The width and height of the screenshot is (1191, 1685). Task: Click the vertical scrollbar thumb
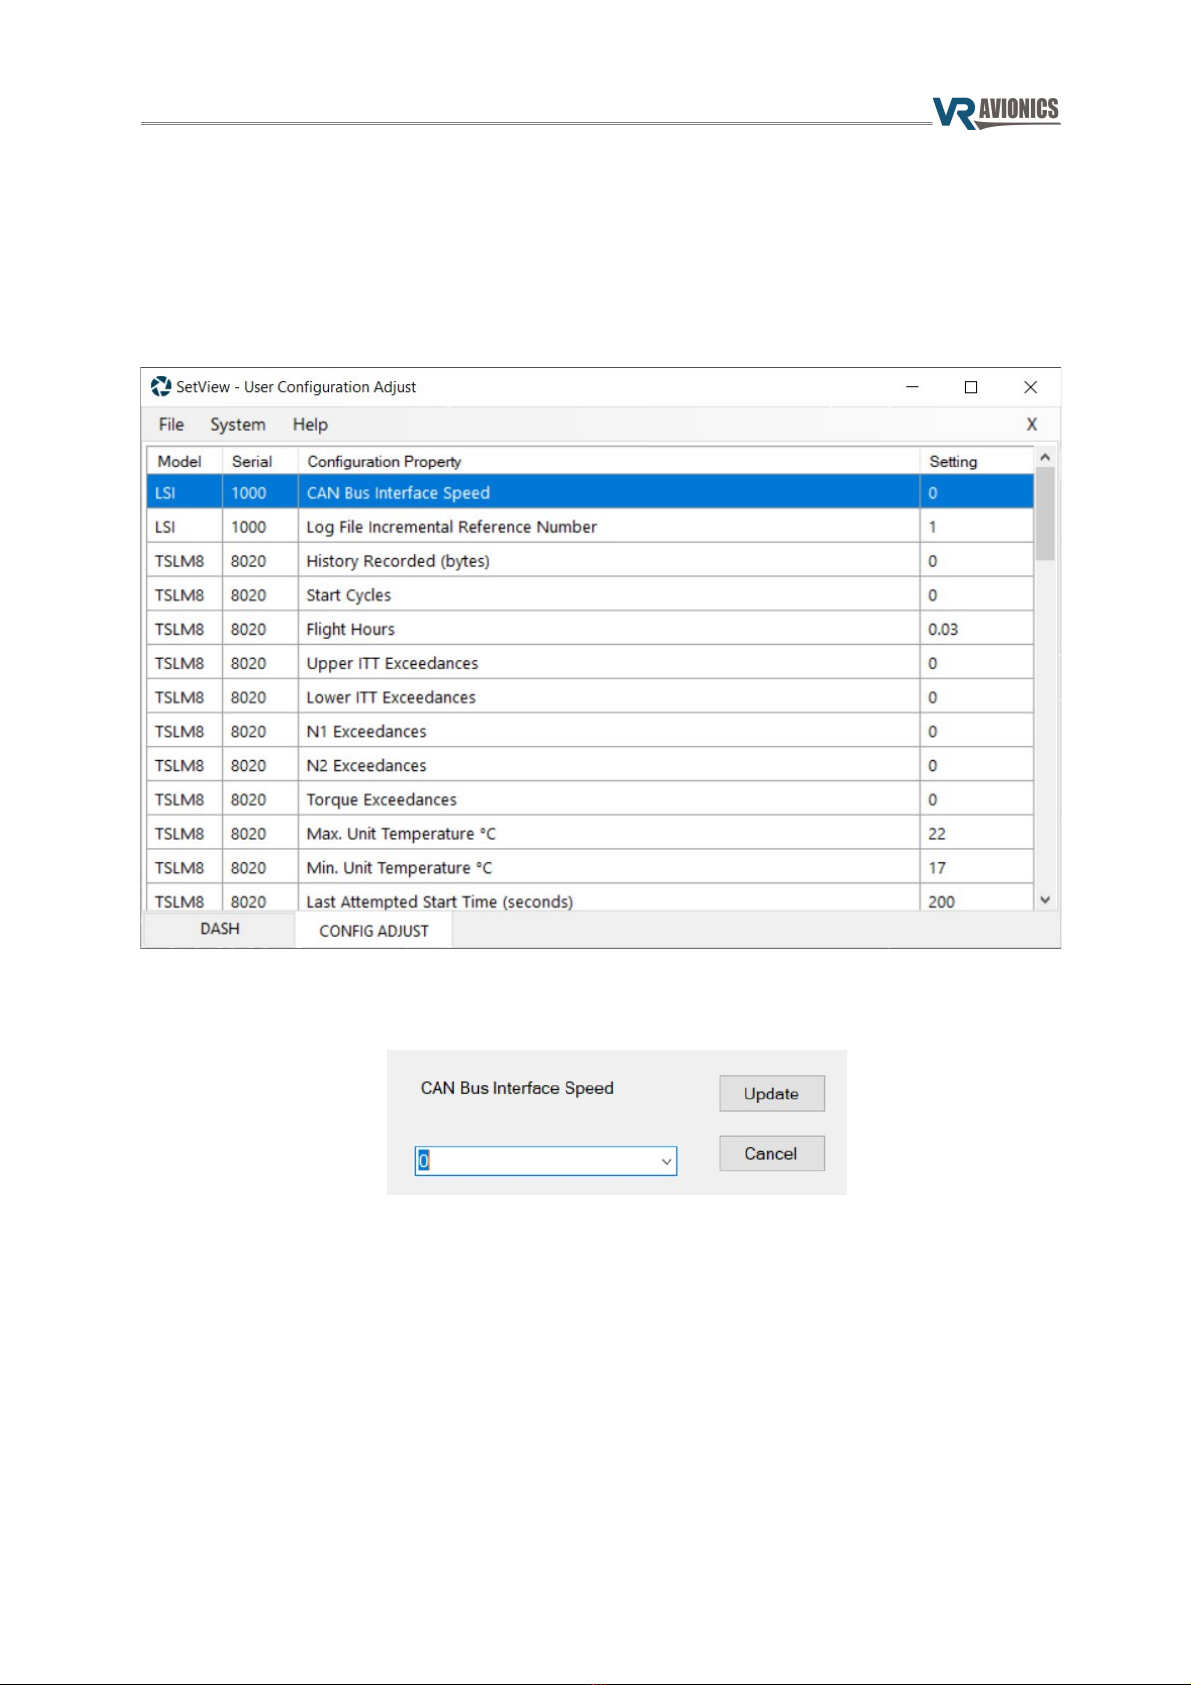point(1045,514)
